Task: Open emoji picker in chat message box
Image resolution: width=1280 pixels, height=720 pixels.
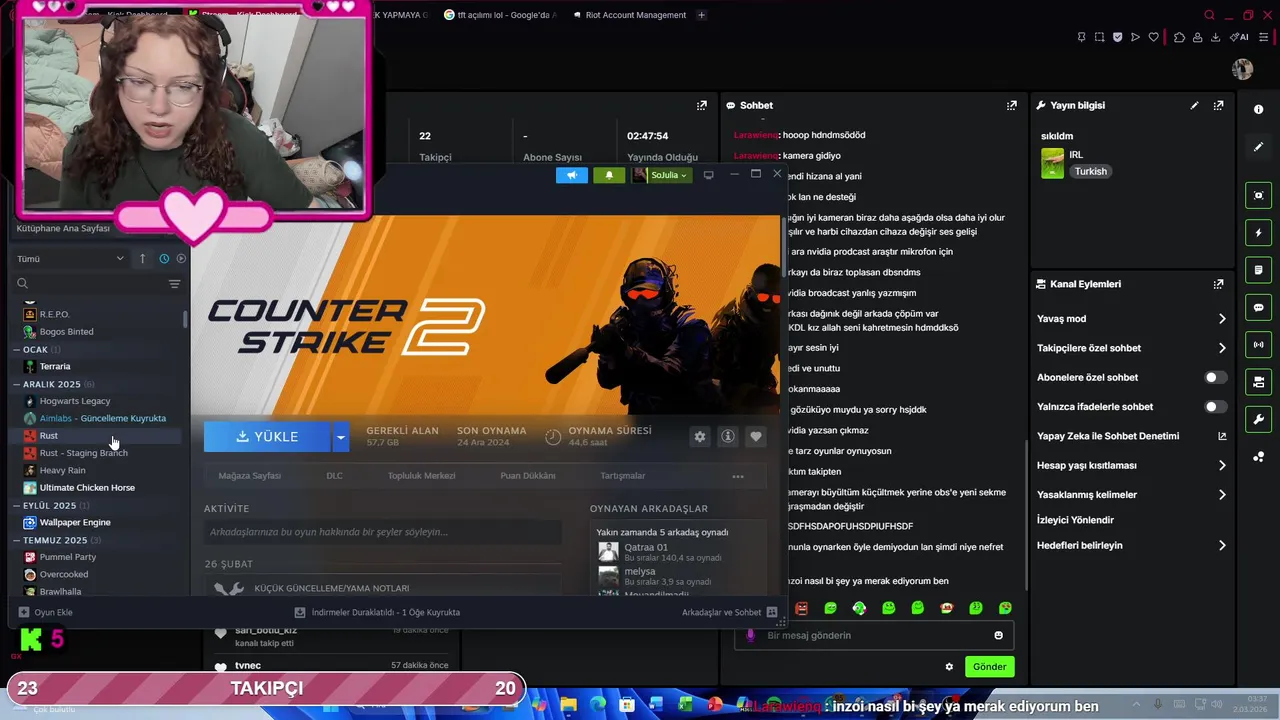Action: click(998, 635)
